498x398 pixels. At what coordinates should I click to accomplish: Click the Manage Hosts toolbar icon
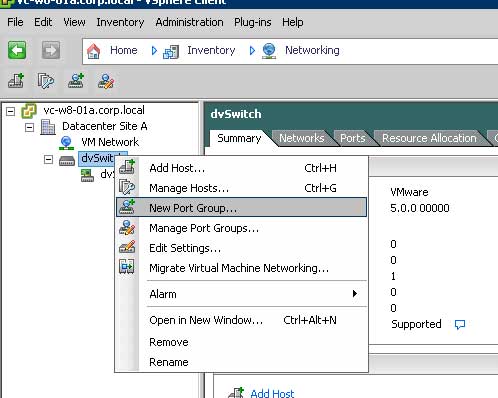(46, 81)
